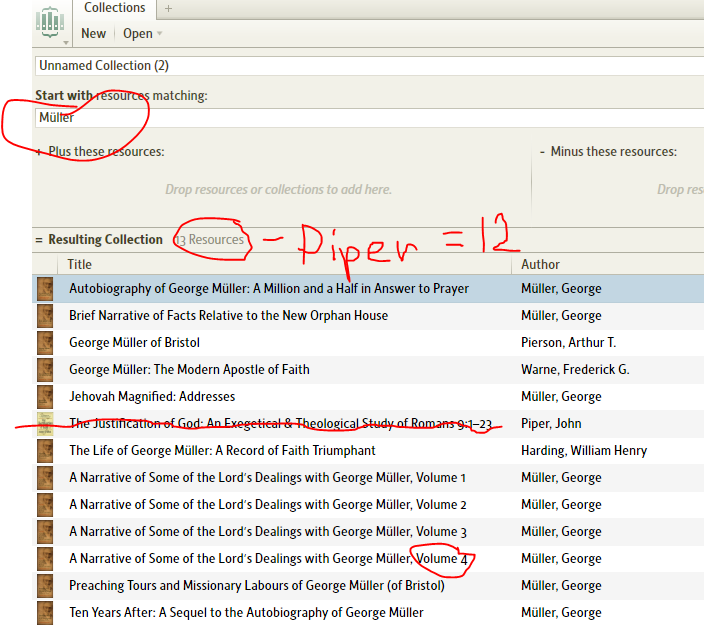Click author Harding, William Henry
This screenshot has height=643, width=704.
click(x=584, y=450)
